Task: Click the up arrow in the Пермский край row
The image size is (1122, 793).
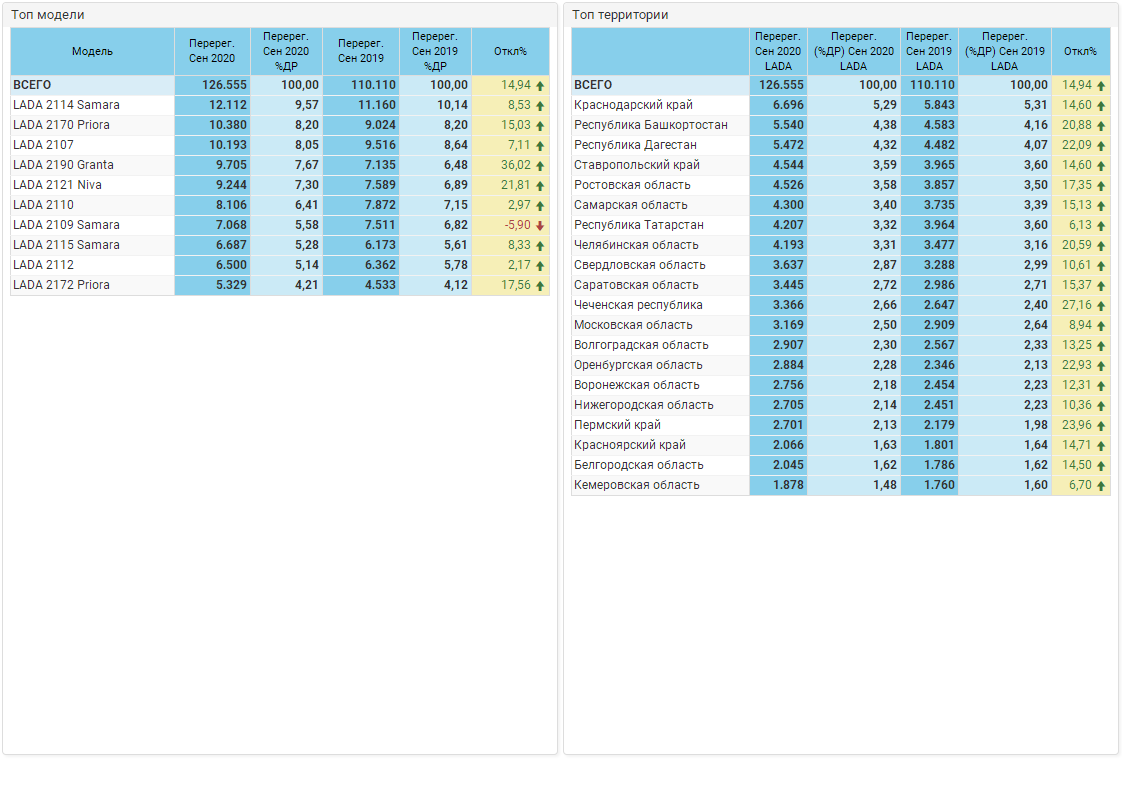Action: click(1101, 425)
